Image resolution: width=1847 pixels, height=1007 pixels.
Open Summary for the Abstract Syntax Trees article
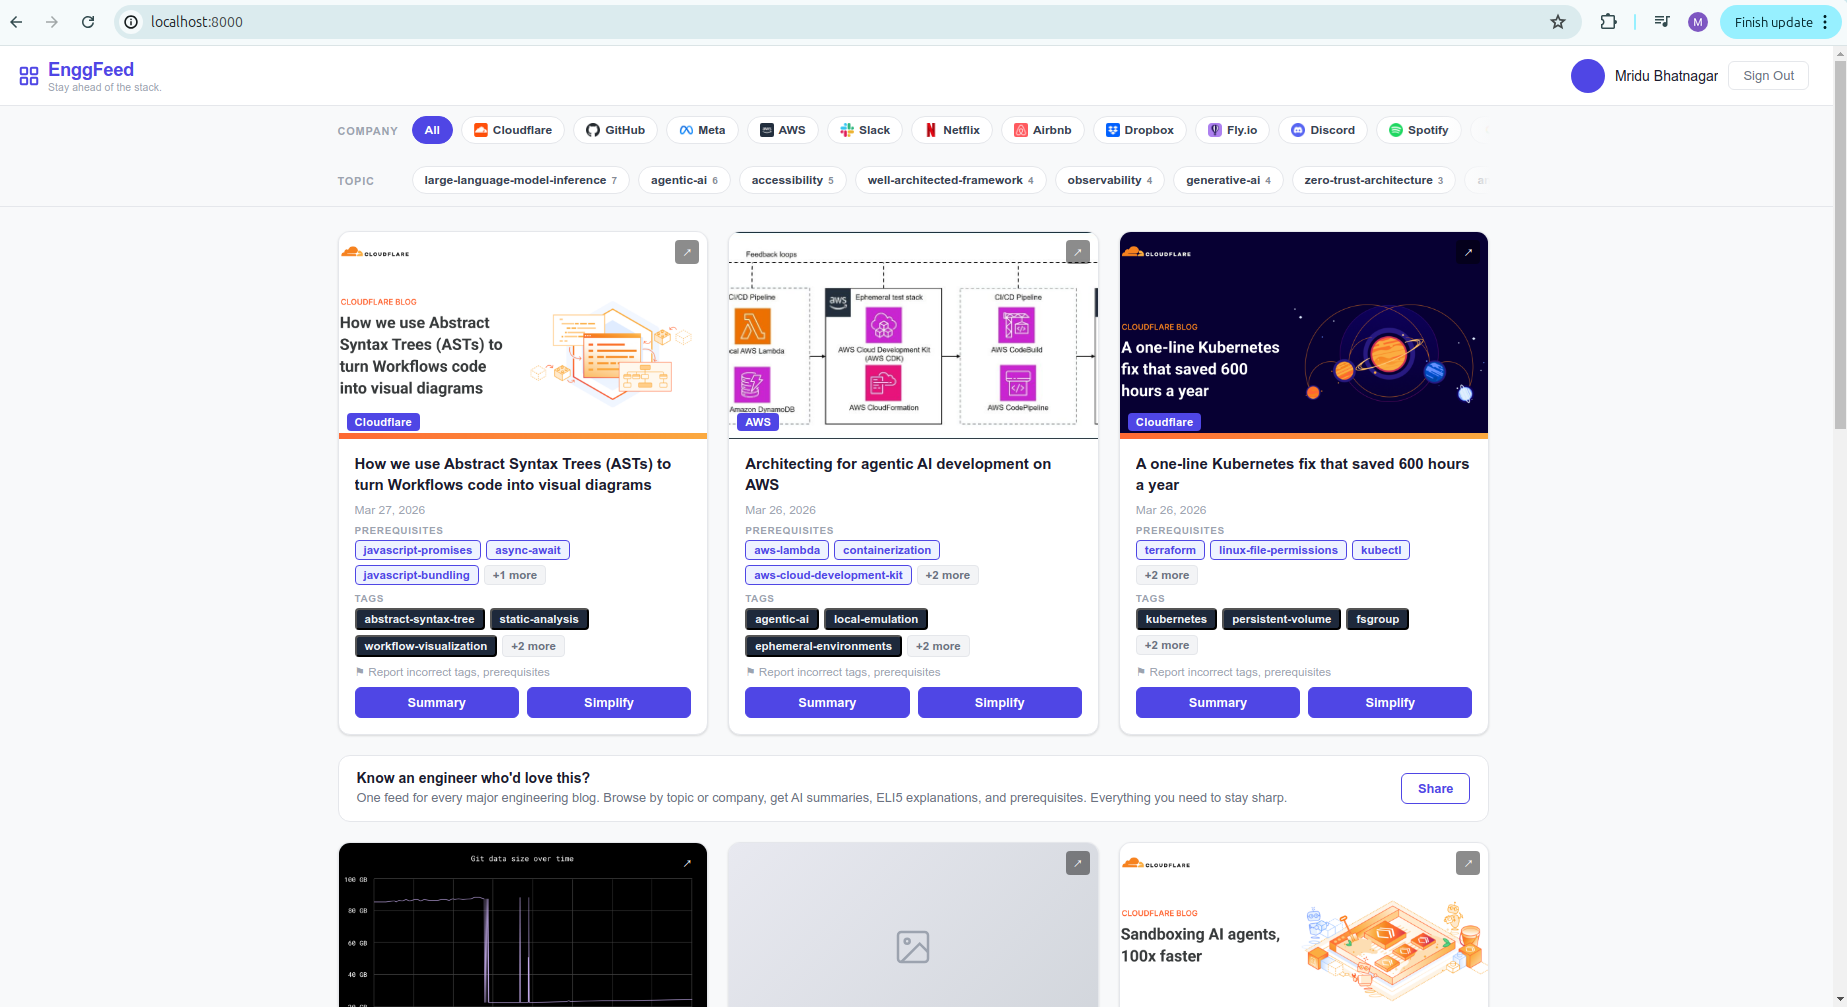click(437, 702)
